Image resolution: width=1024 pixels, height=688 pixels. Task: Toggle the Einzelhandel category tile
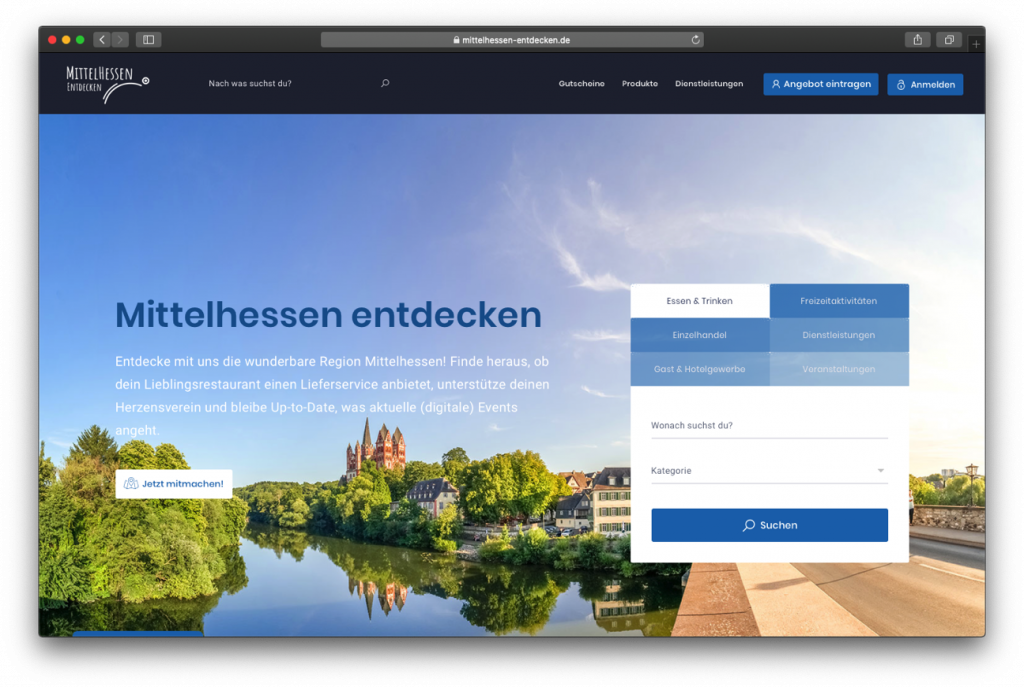click(x=700, y=334)
